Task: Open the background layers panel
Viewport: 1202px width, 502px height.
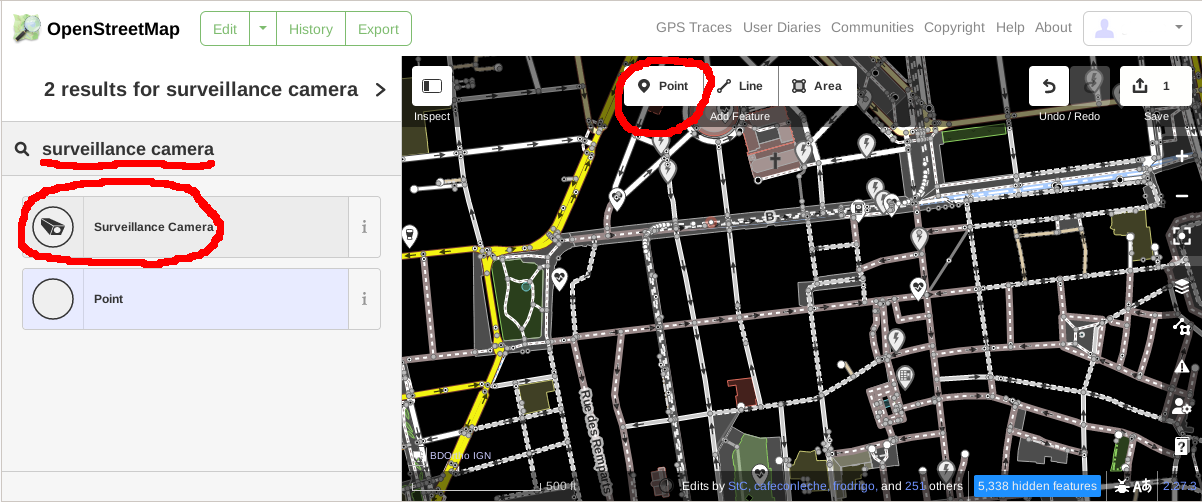Action: [x=1182, y=287]
